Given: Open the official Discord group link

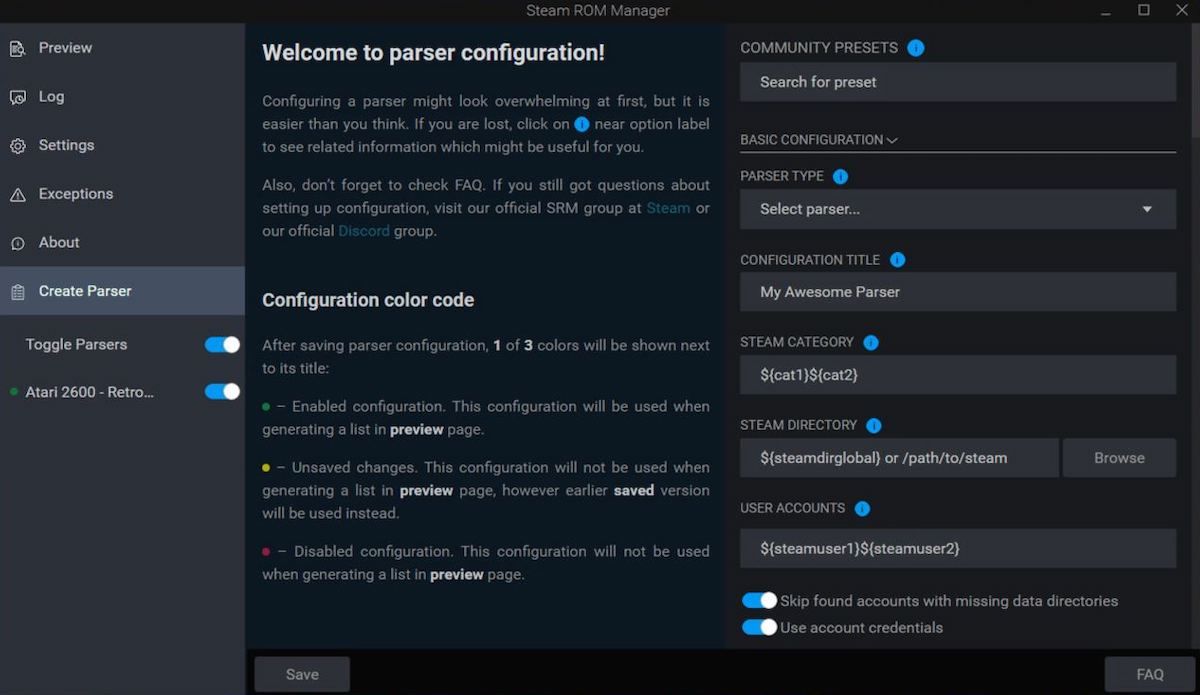Looking at the screenshot, I should point(363,230).
